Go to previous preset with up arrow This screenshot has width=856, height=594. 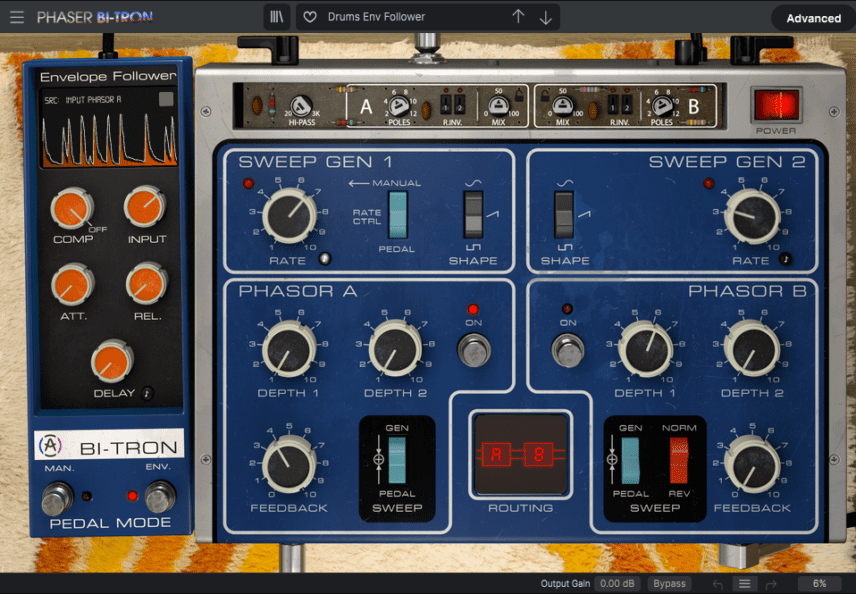(x=518, y=17)
